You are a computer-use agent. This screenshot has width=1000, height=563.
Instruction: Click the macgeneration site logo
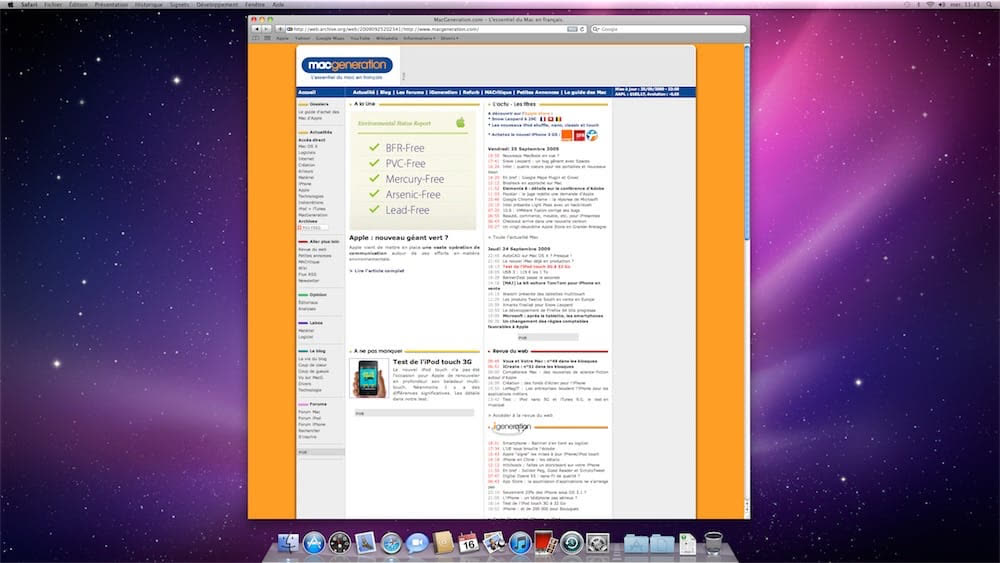347,65
